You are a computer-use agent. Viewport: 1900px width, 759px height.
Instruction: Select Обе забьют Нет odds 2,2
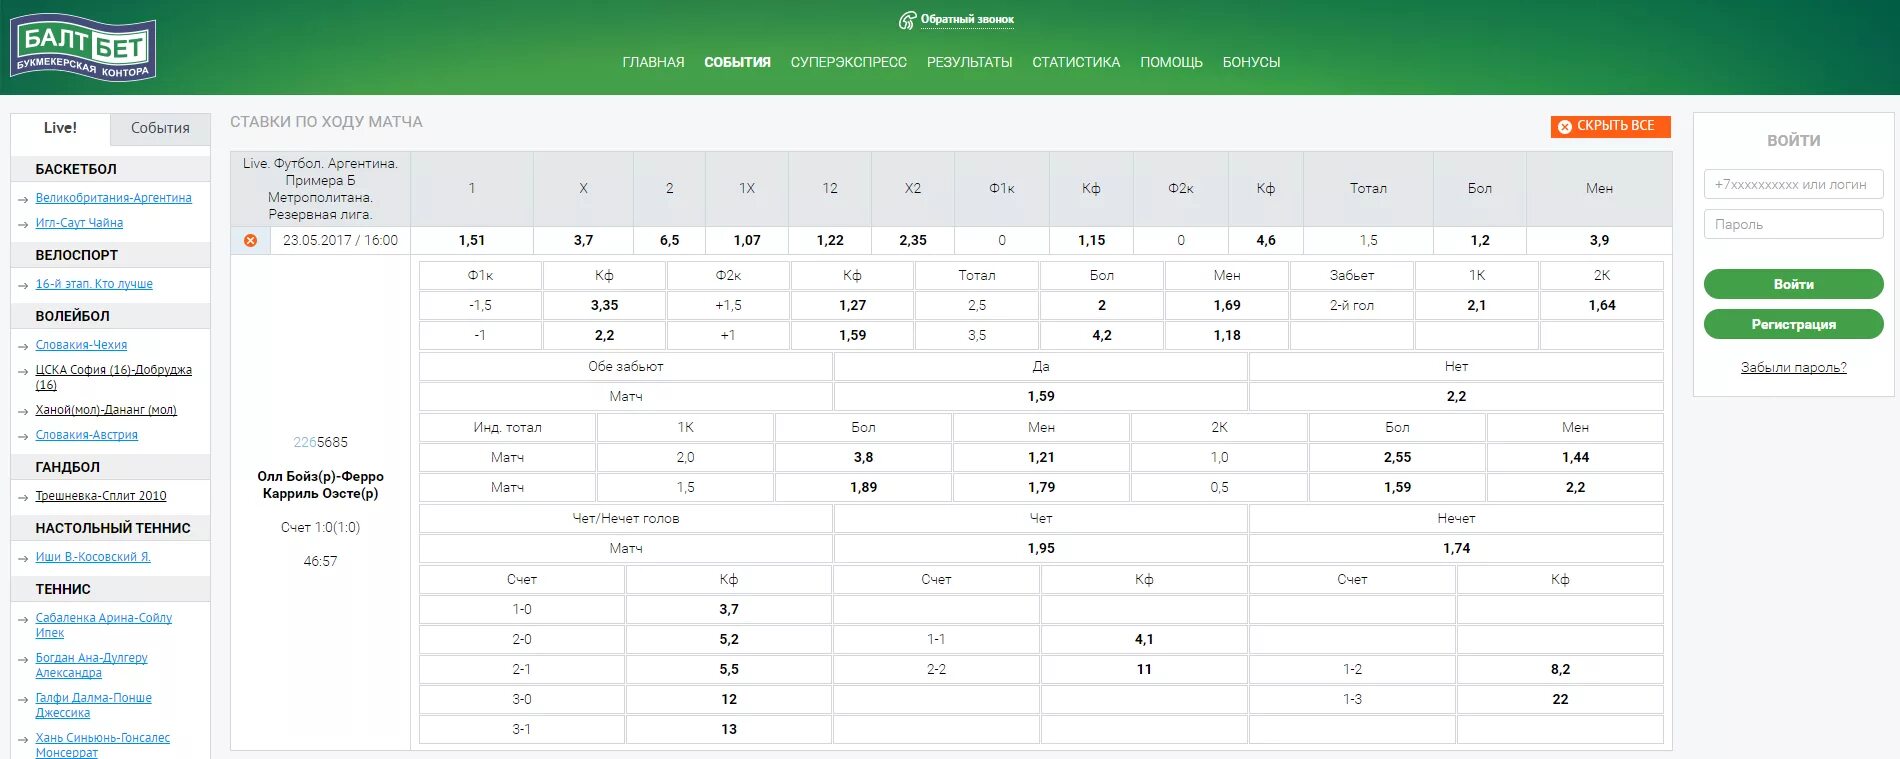pos(1456,396)
